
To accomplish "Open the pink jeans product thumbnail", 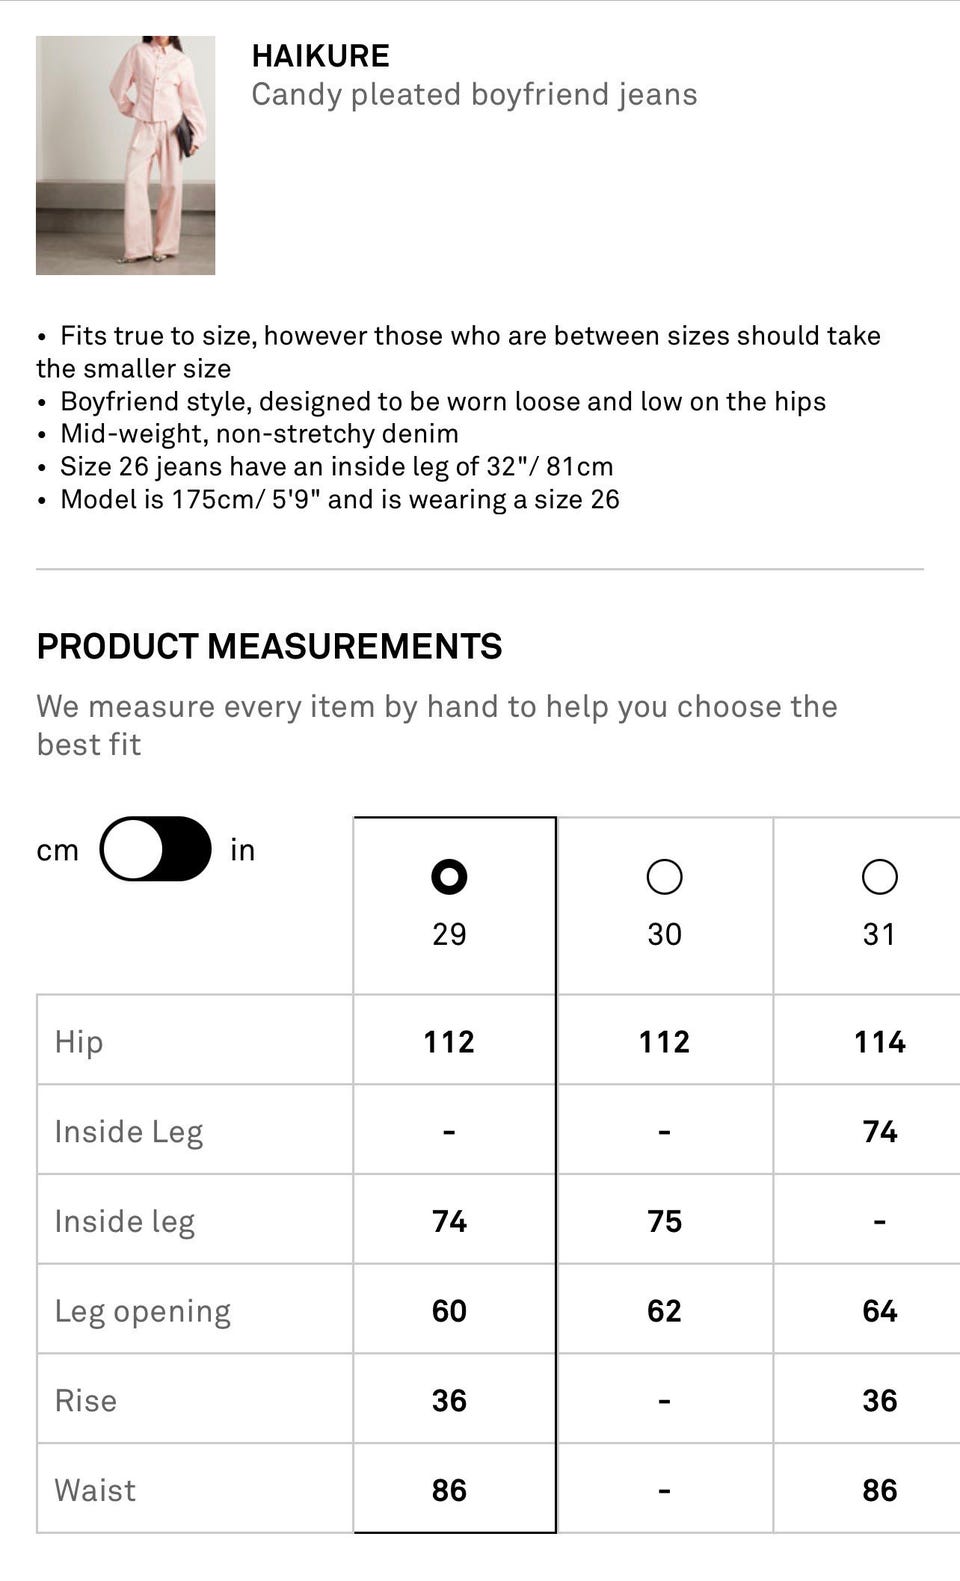I will (125, 155).
